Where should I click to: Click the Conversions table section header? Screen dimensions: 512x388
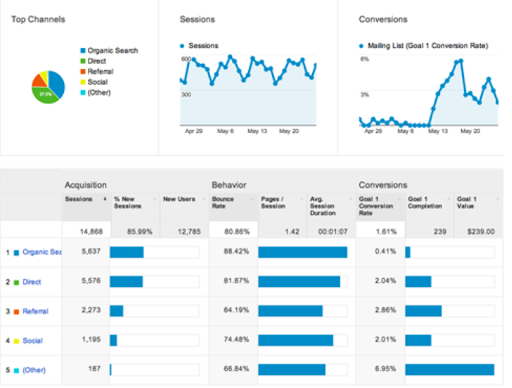point(383,185)
